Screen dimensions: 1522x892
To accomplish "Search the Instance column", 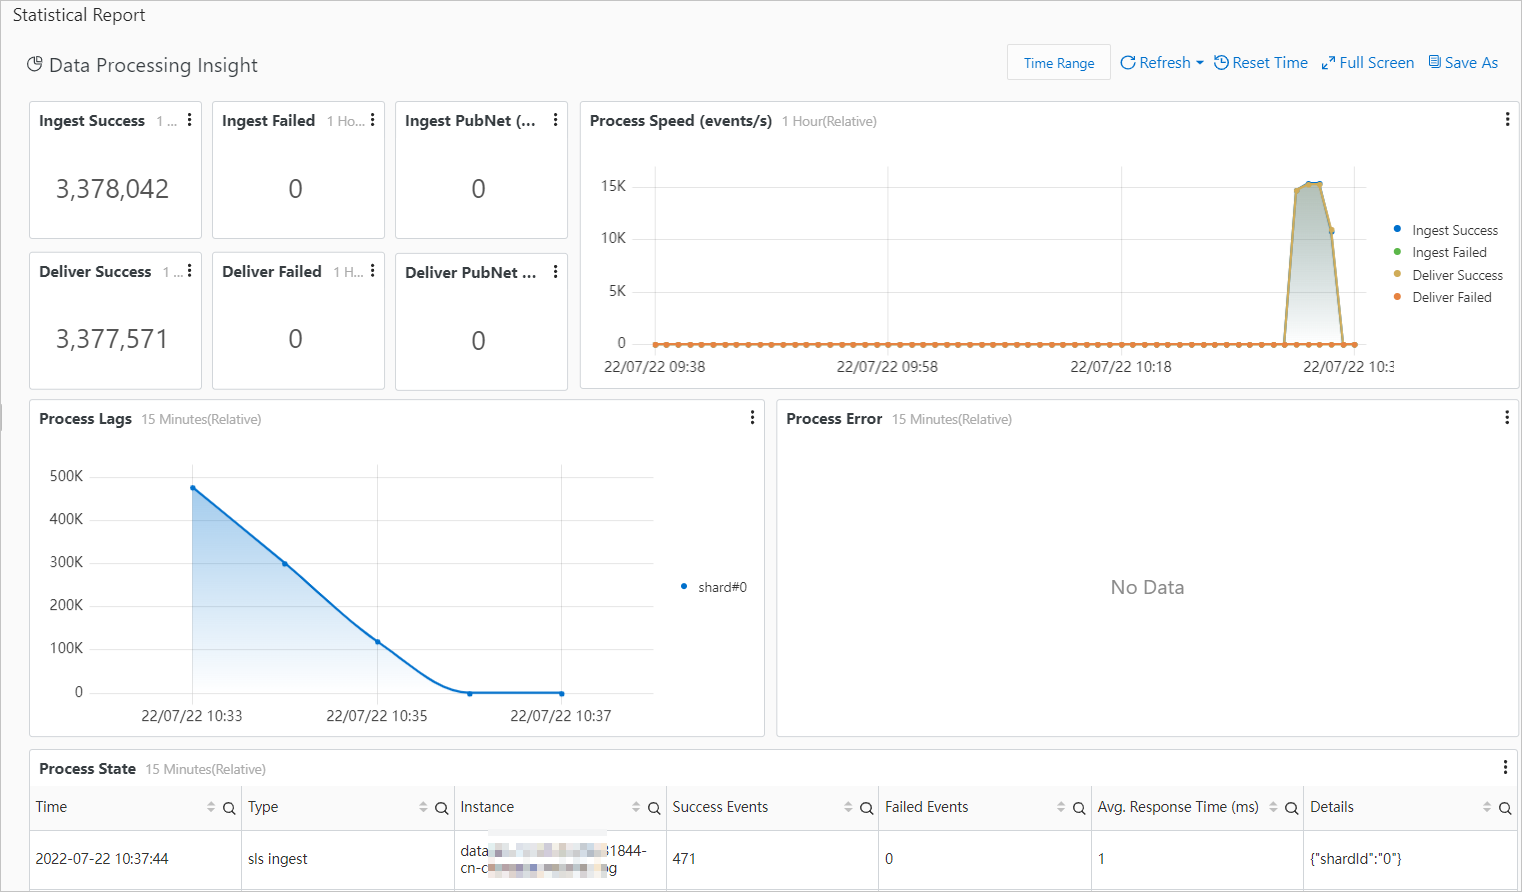I will pos(654,808).
